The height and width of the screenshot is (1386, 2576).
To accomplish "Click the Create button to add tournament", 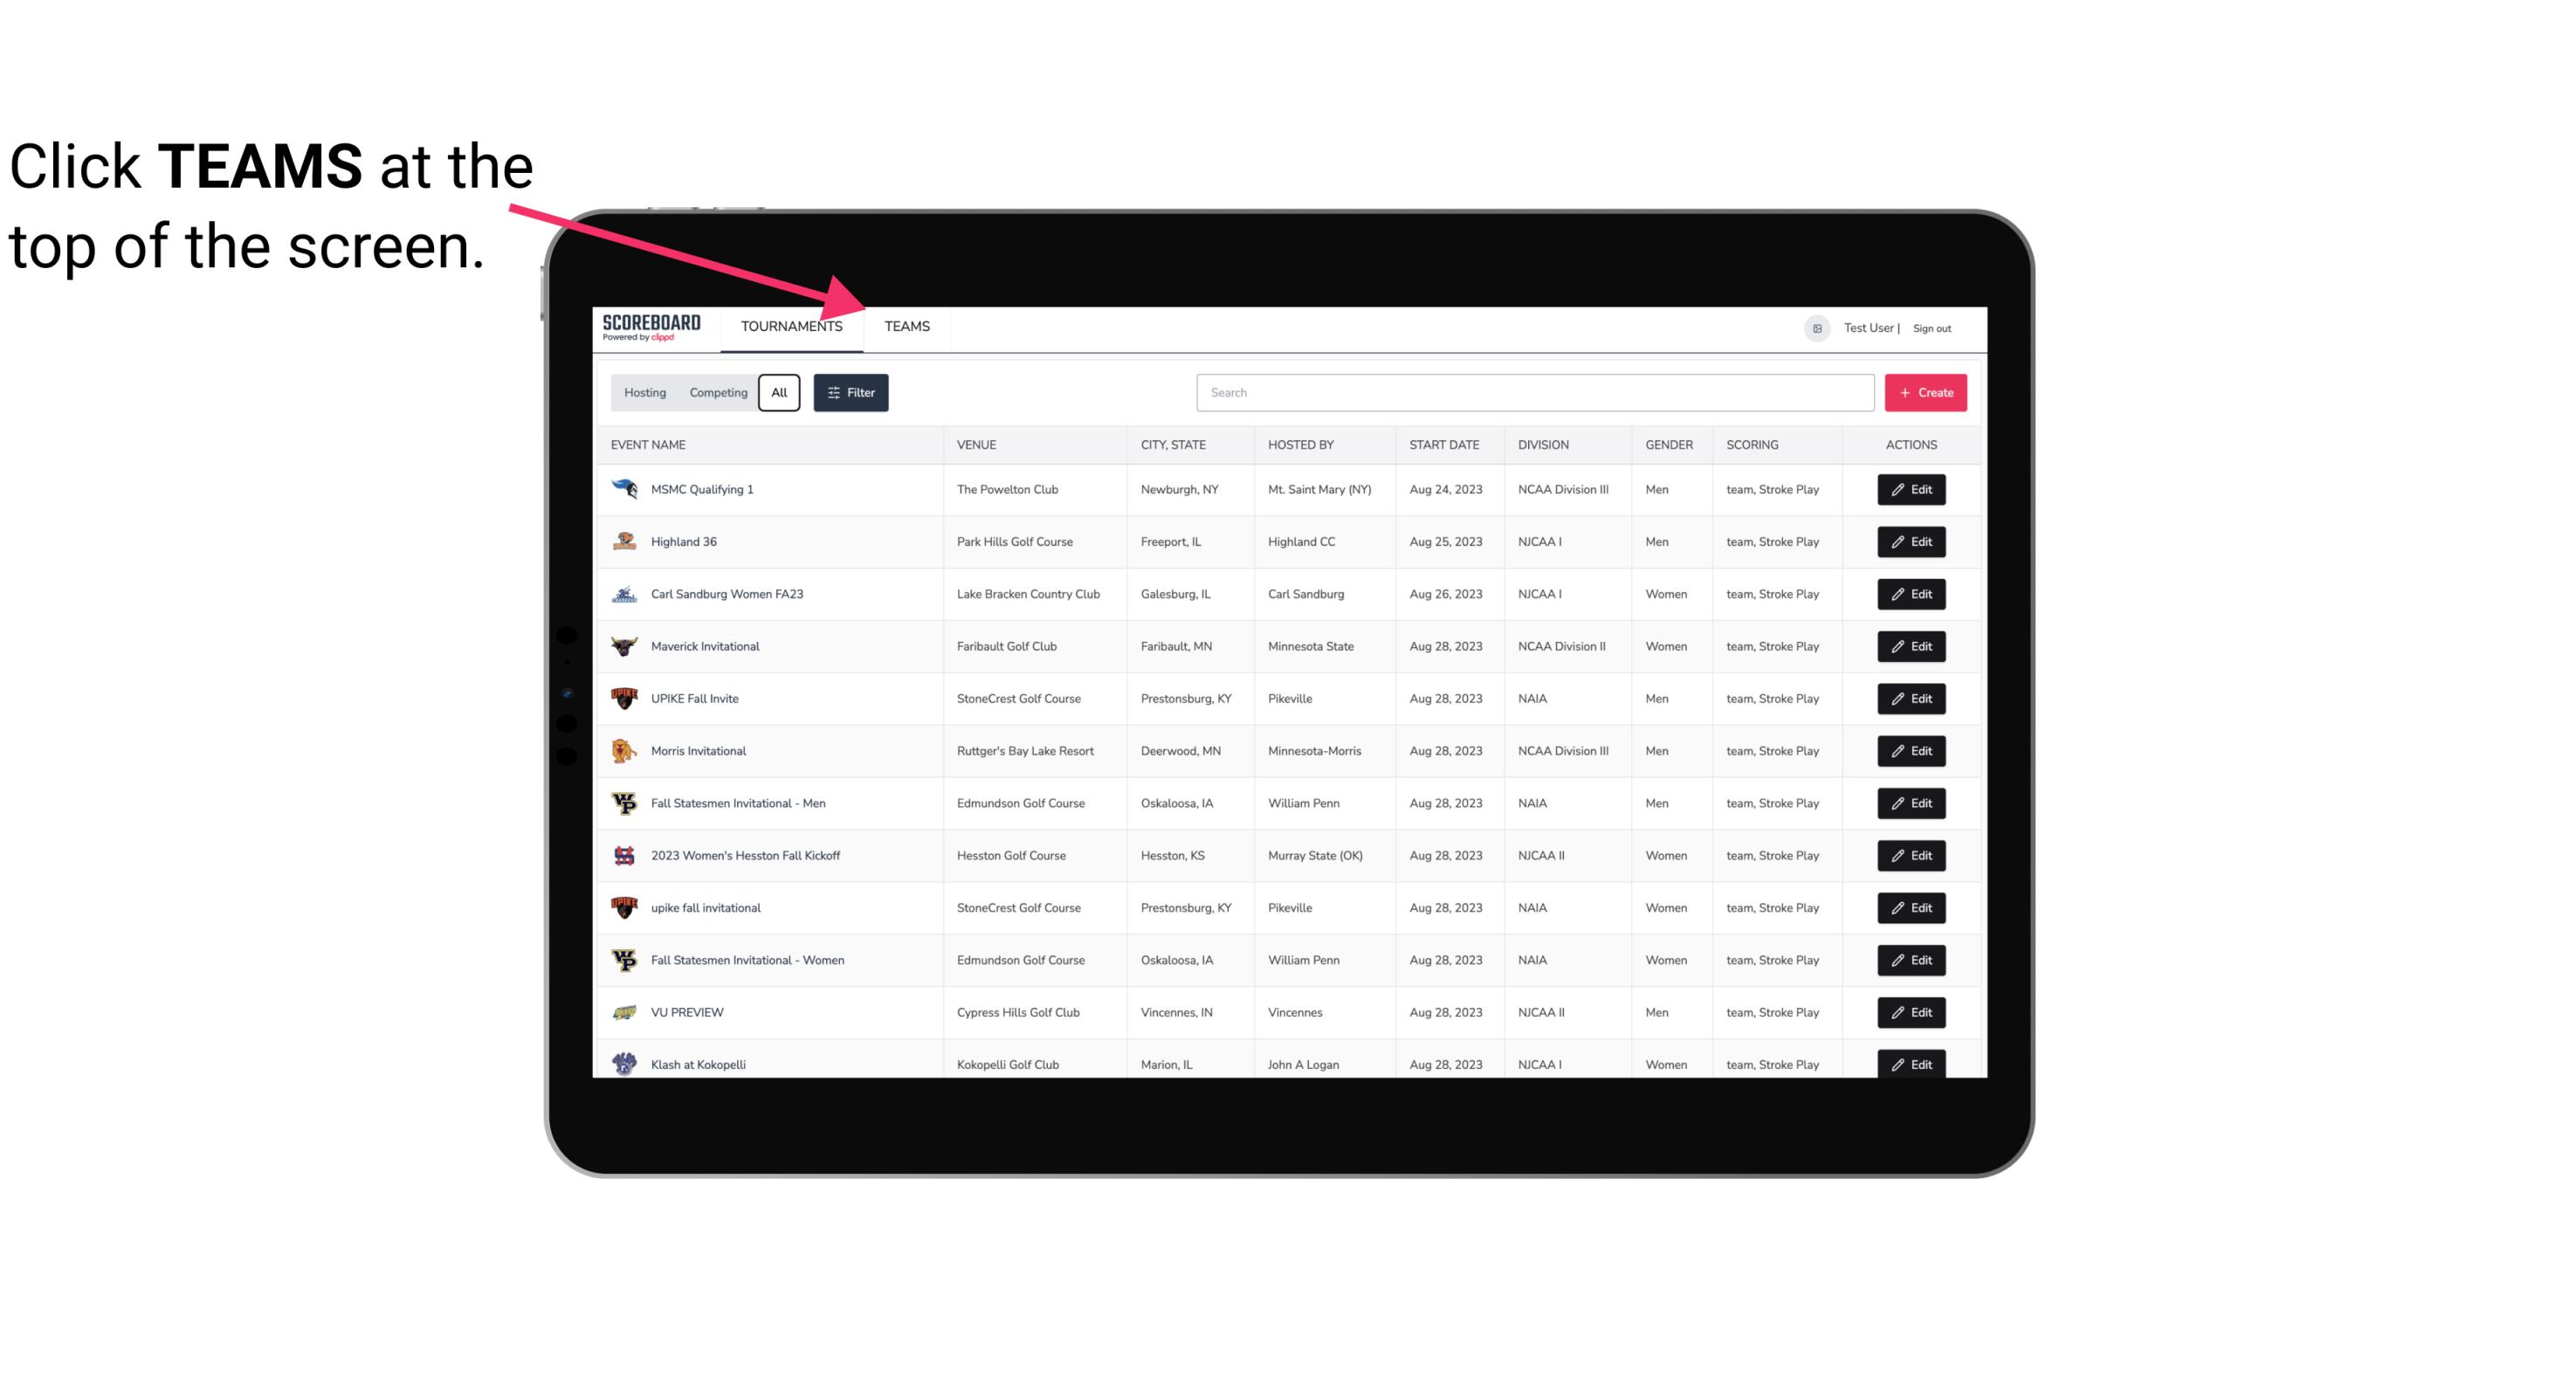I will click(x=1925, y=393).
